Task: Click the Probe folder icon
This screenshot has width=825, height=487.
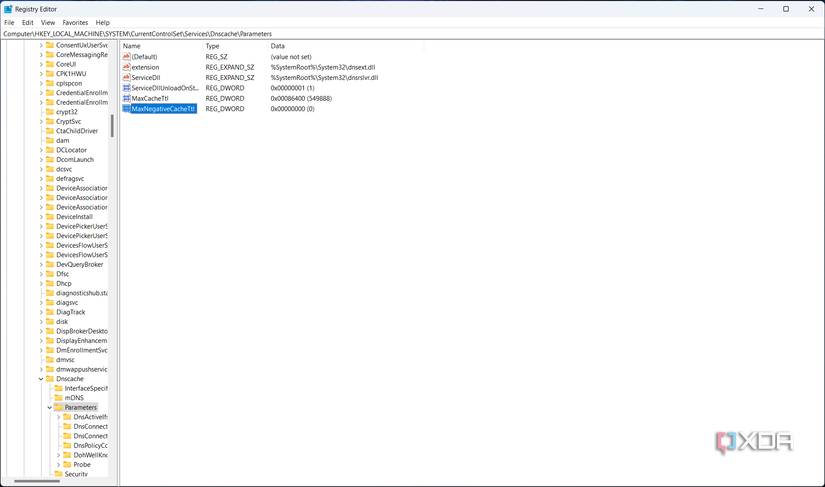Action: [x=67, y=464]
